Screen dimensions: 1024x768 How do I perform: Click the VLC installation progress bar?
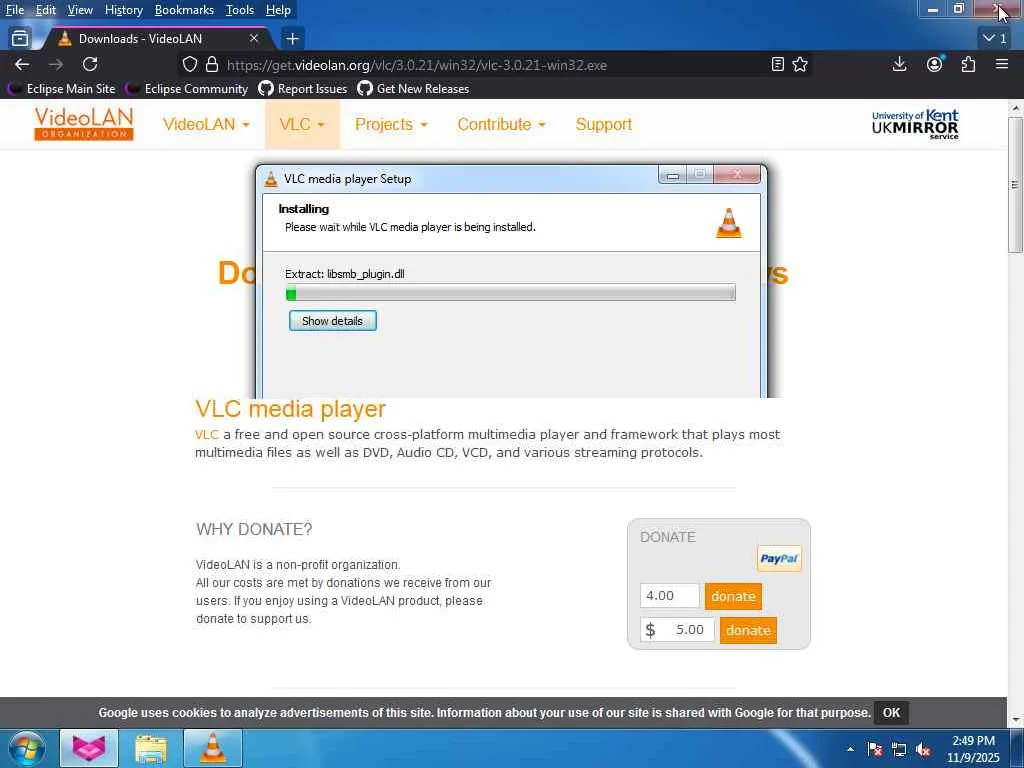coord(511,293)
